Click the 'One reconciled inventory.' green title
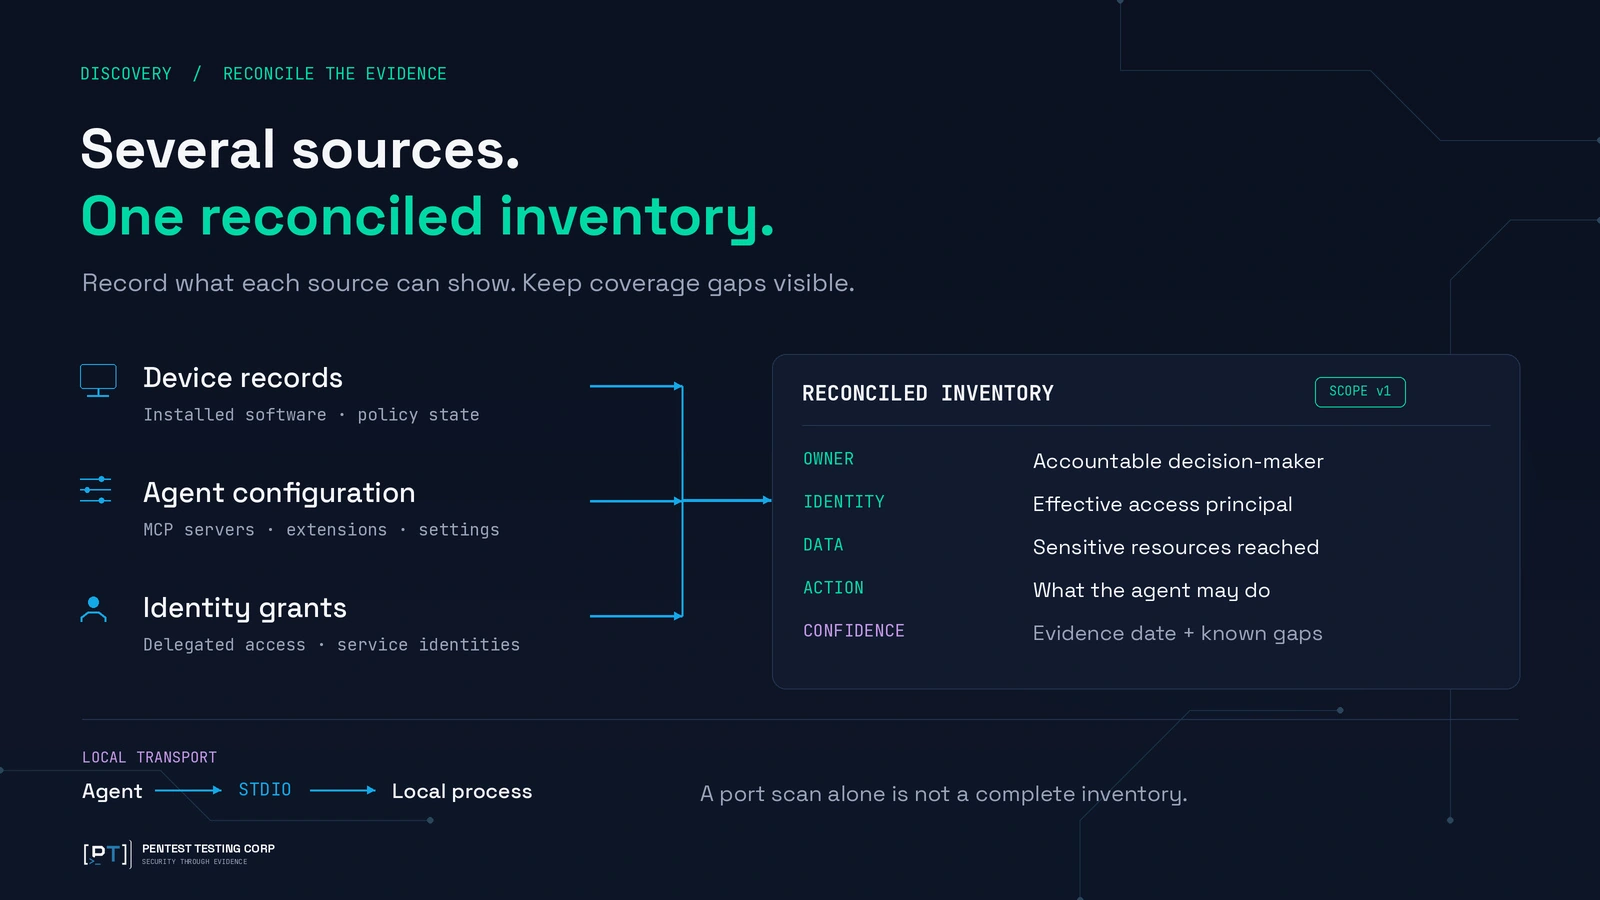Screen dimensions: 1600x900 point(428,218)
